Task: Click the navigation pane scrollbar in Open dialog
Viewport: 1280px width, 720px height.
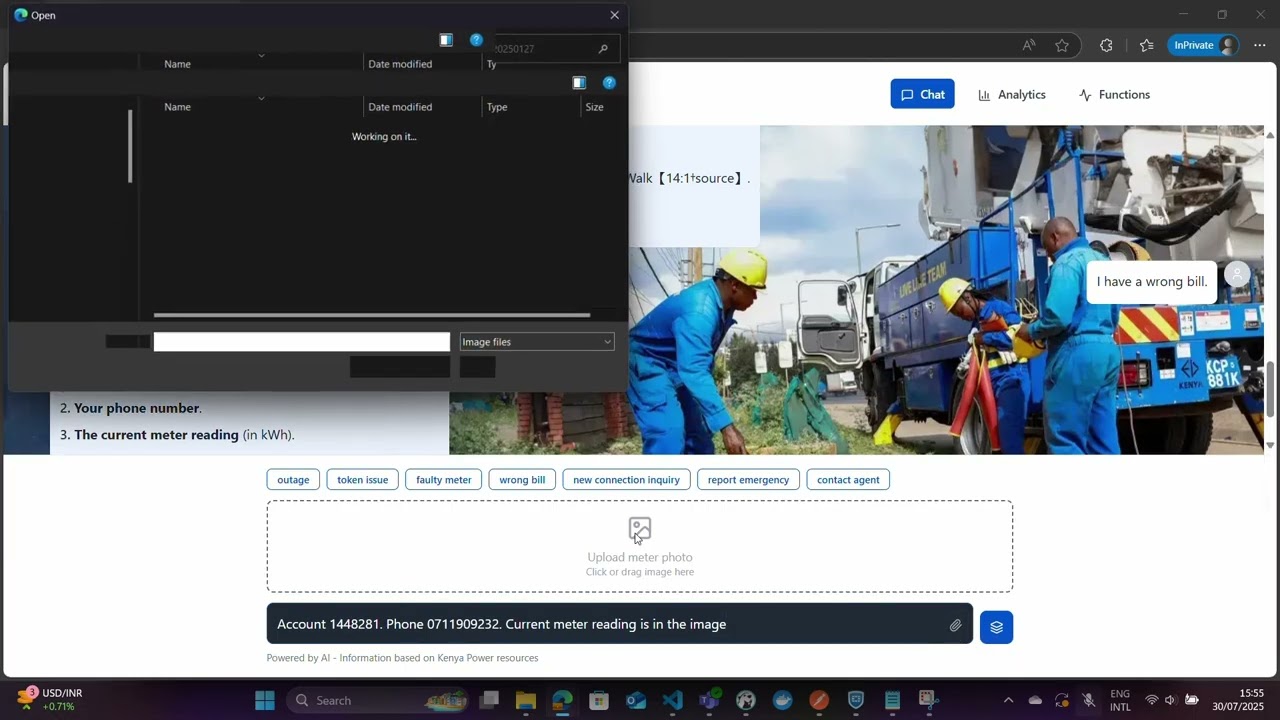Action: (130, 146)
